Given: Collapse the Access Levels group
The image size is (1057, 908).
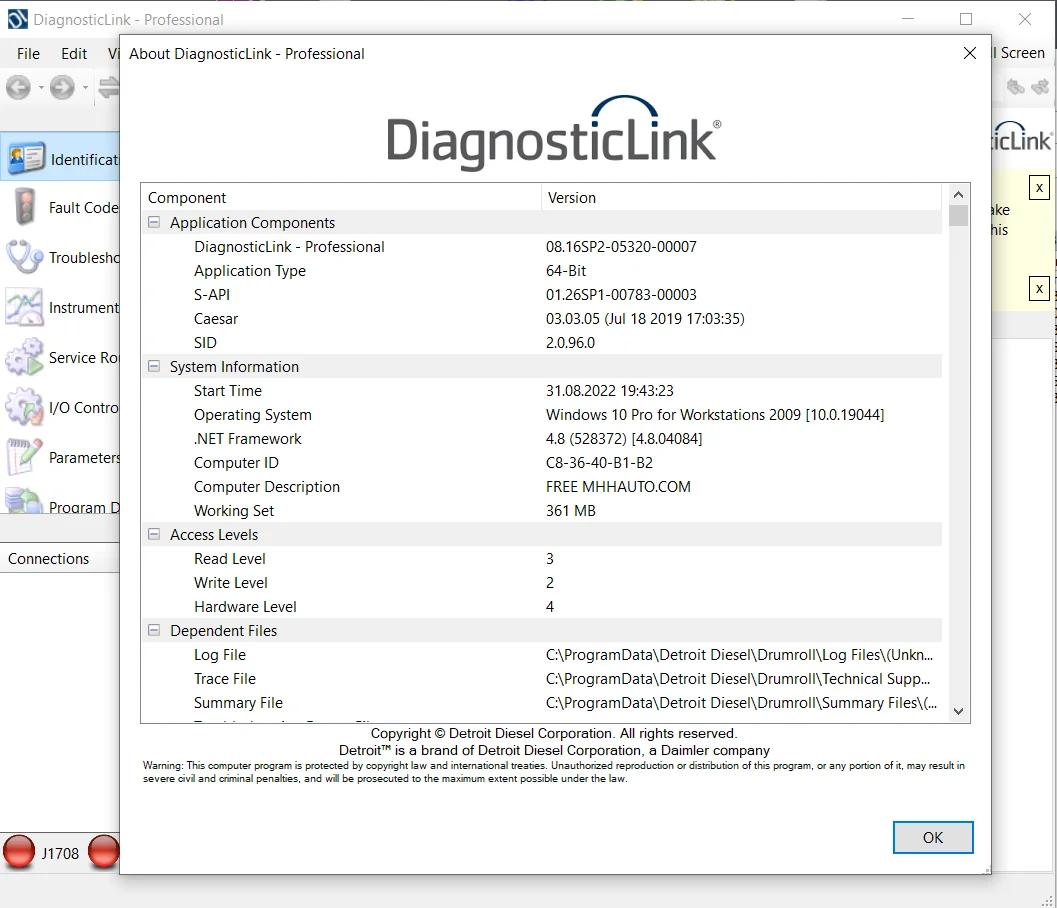Looking at the screenshot, I should click(154, 535).
